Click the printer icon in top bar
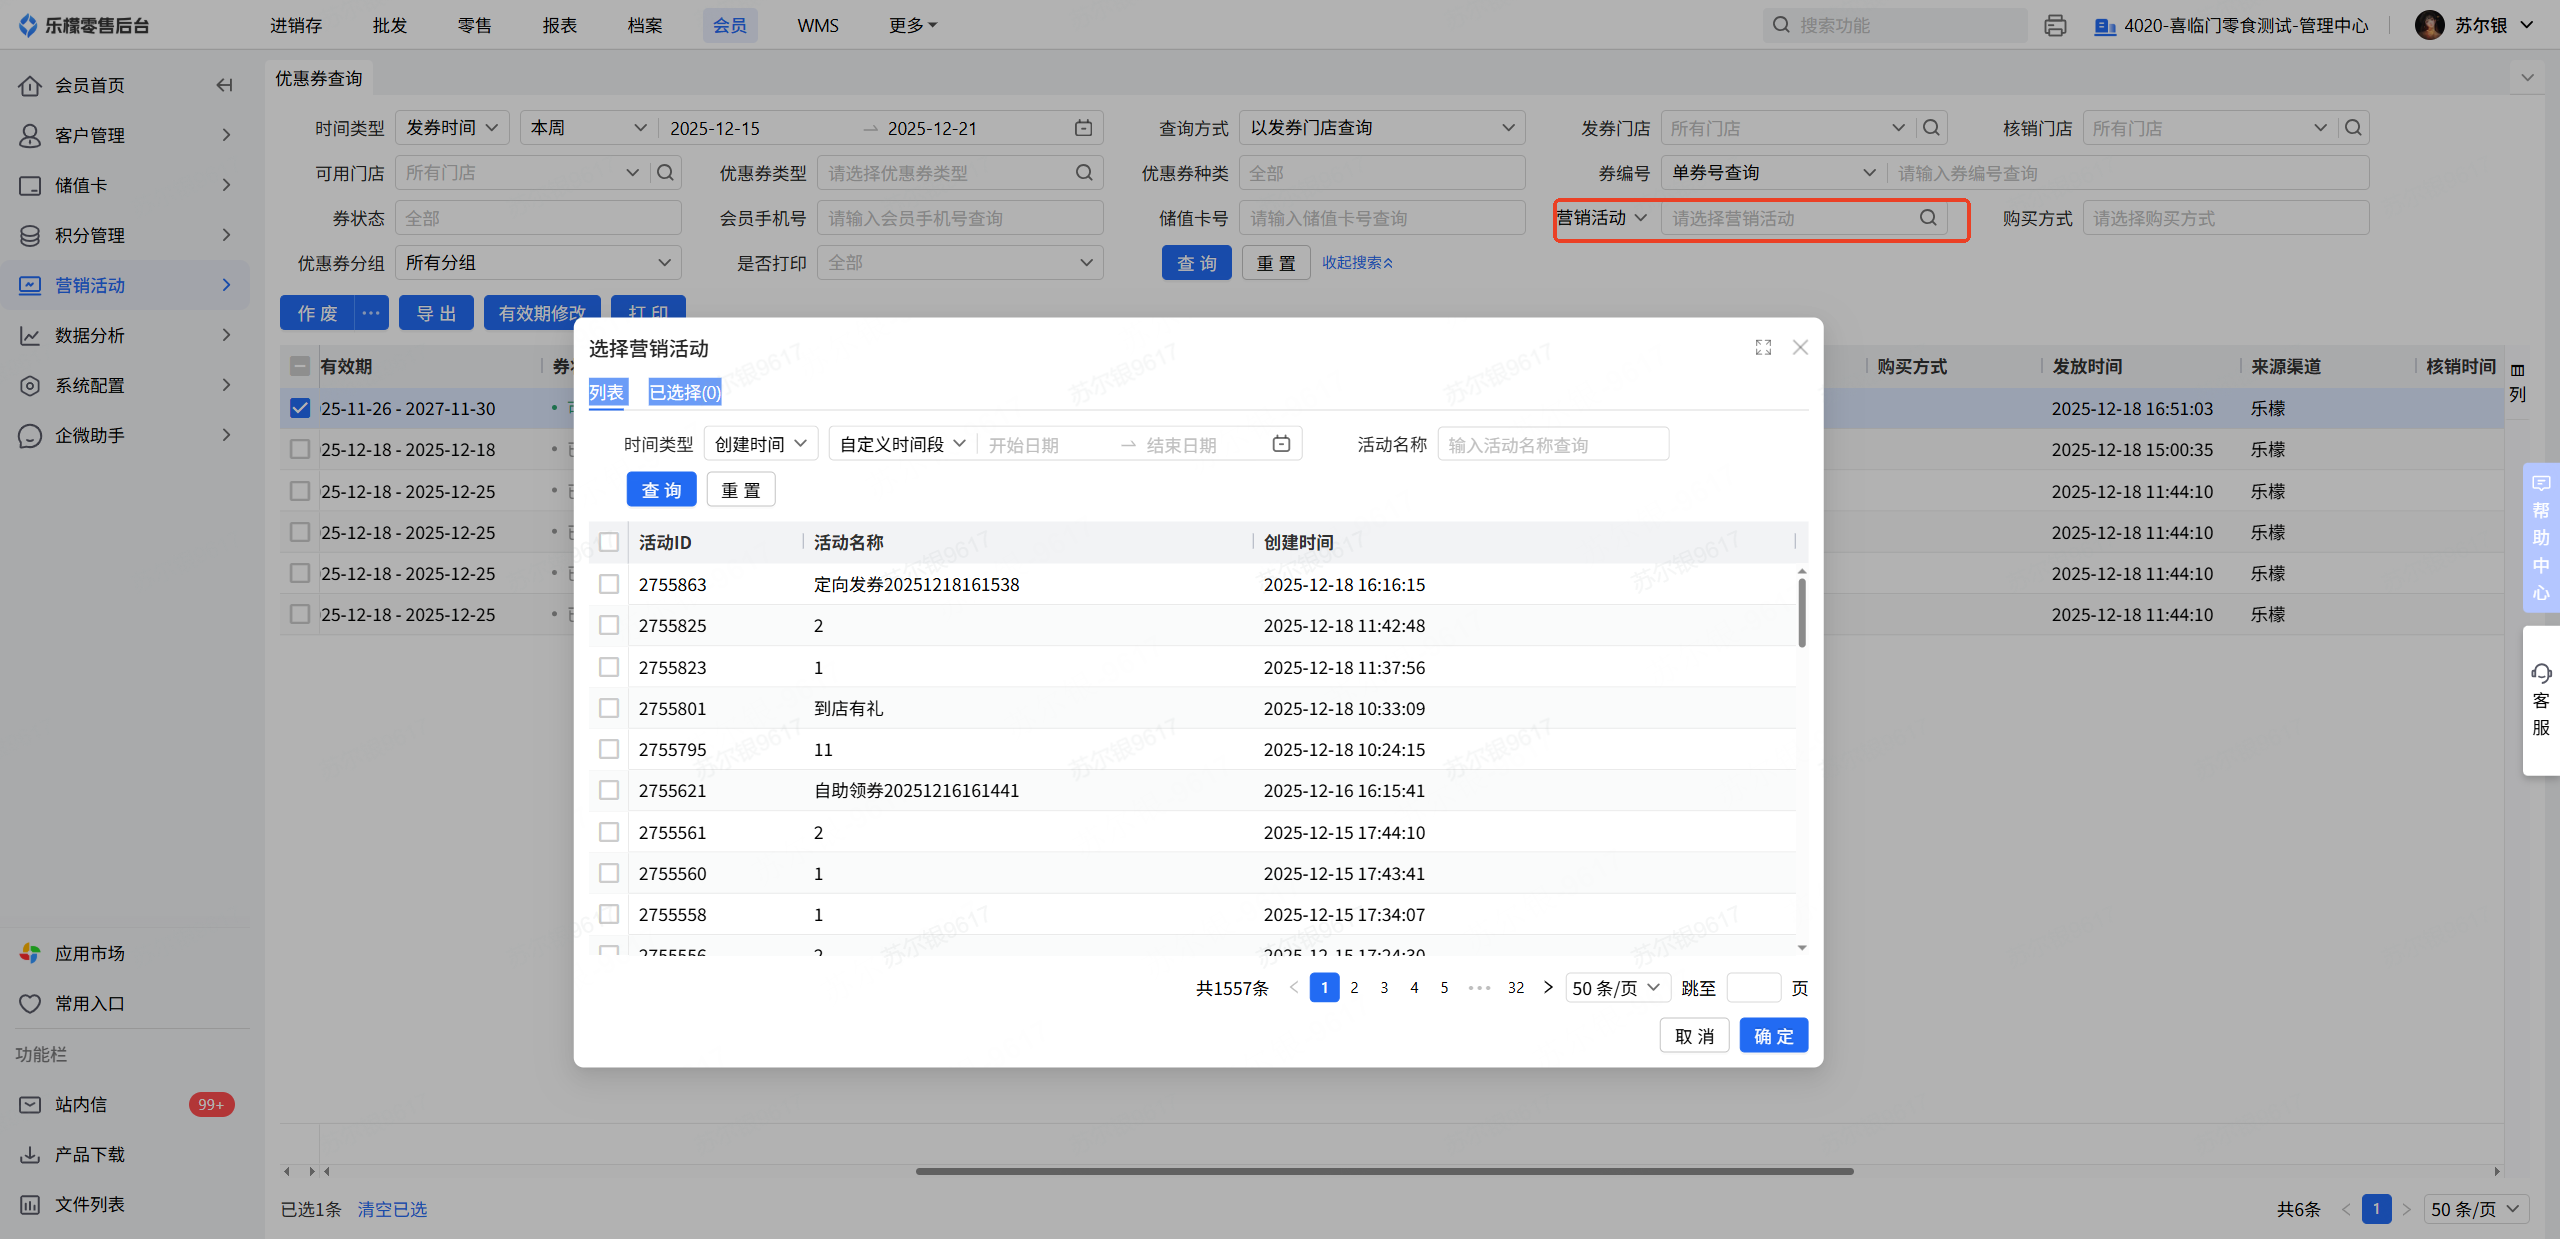 (2055, 26)
